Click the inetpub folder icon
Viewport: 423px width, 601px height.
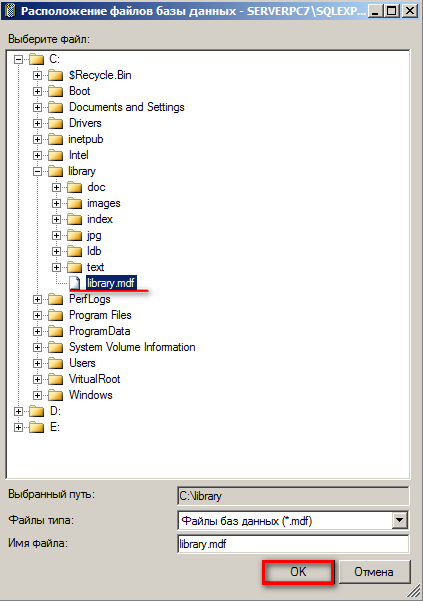(x=56, y=140)
